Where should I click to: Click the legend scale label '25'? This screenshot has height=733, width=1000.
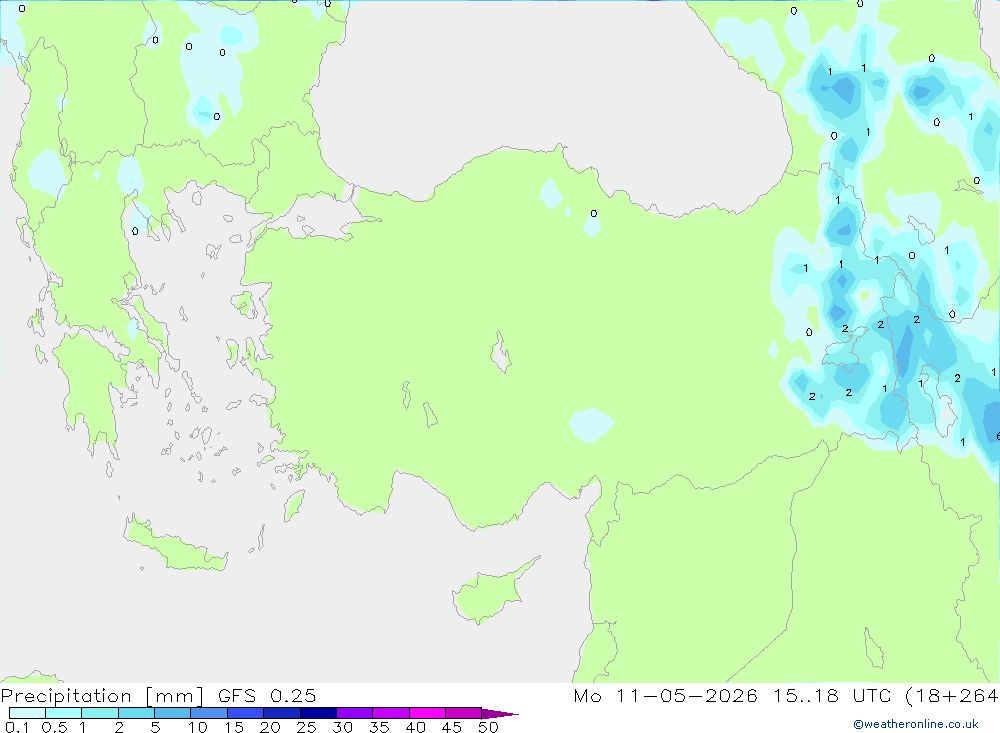(306, 727)
